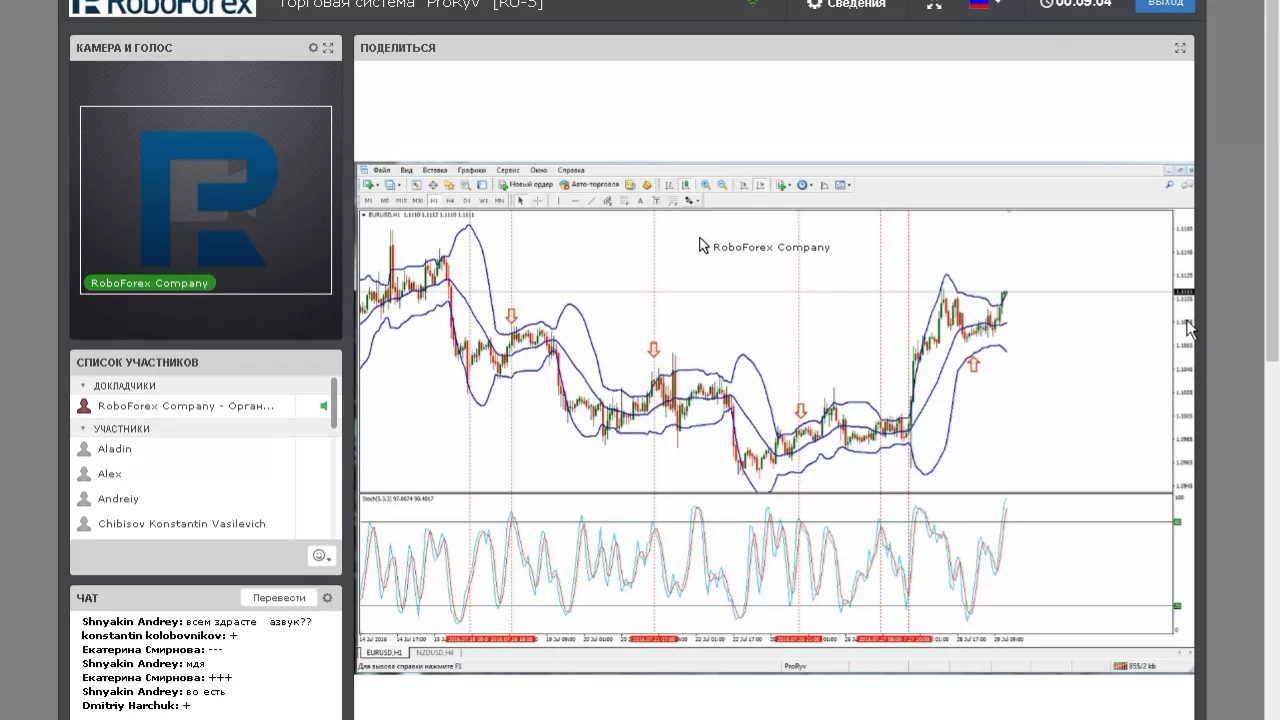This screenshot has height=720, width=1280.
Task: Toggle chart shift
Action: (760, 185)
